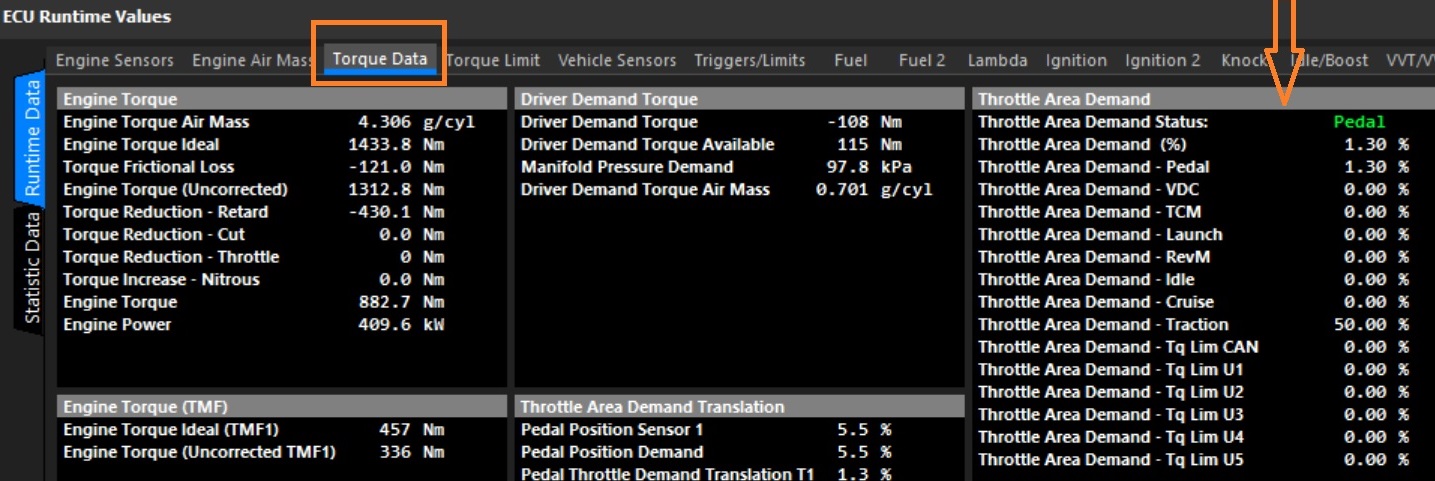The height and width of the screenshot is (481, 1435).
Task: Click the Throttle Area Demand Status Pedal value
Action: coord(1359,122)
